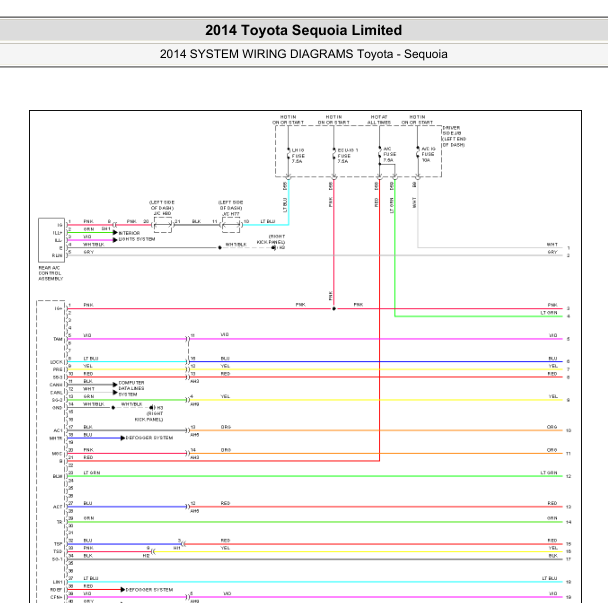Select the "J/C H77" junction connector box

pos(231,225)
